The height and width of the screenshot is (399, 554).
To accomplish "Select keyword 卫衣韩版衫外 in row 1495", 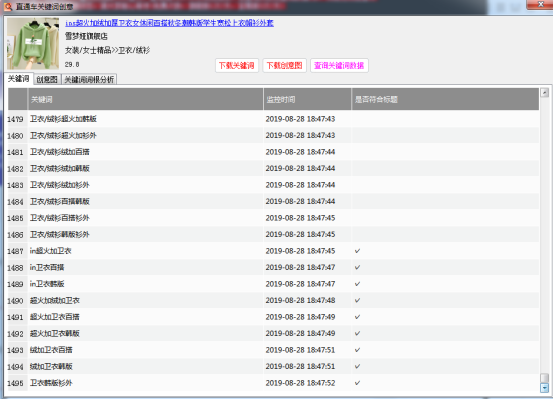I will (51, 383).
